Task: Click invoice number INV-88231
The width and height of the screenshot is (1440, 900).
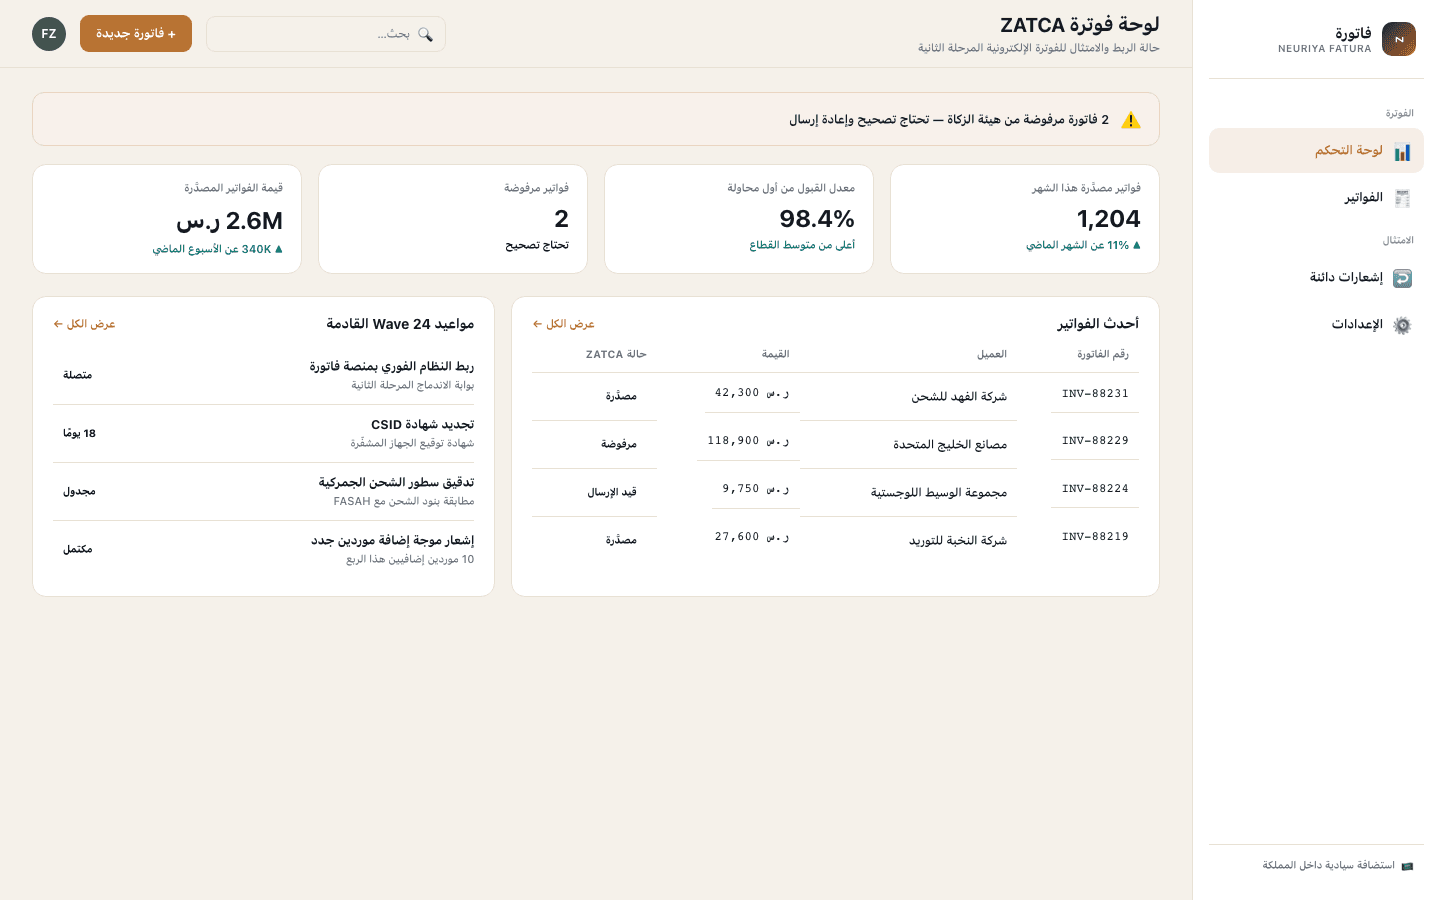Action: (x=1095, y=394)
